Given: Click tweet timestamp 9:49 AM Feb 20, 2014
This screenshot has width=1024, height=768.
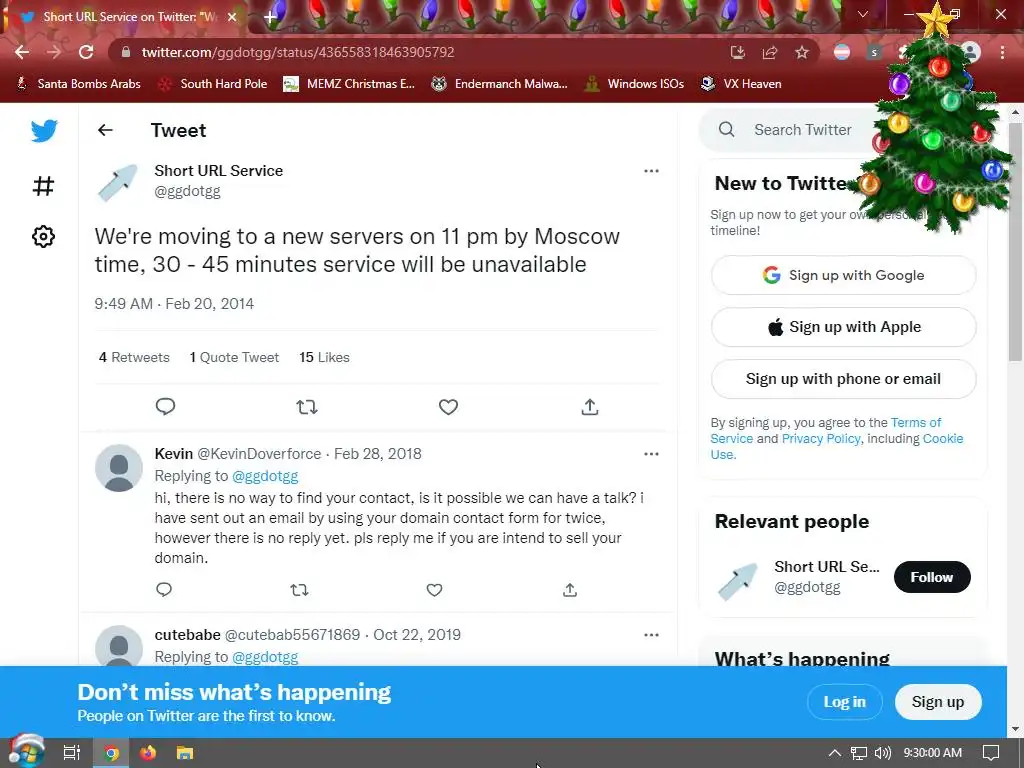Looking at the screenshot, I should tap(174, 304).
